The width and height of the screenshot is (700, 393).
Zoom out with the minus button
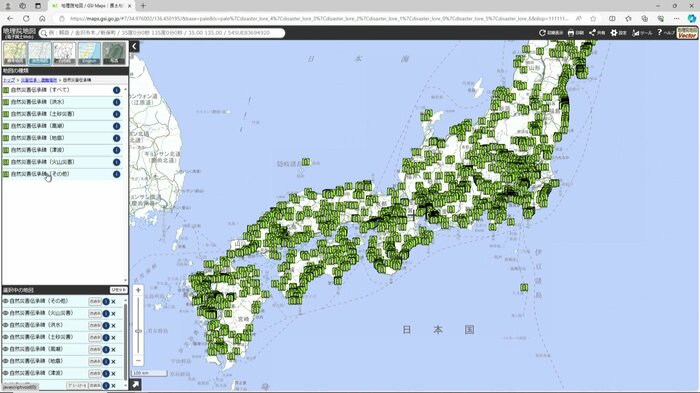138,360
